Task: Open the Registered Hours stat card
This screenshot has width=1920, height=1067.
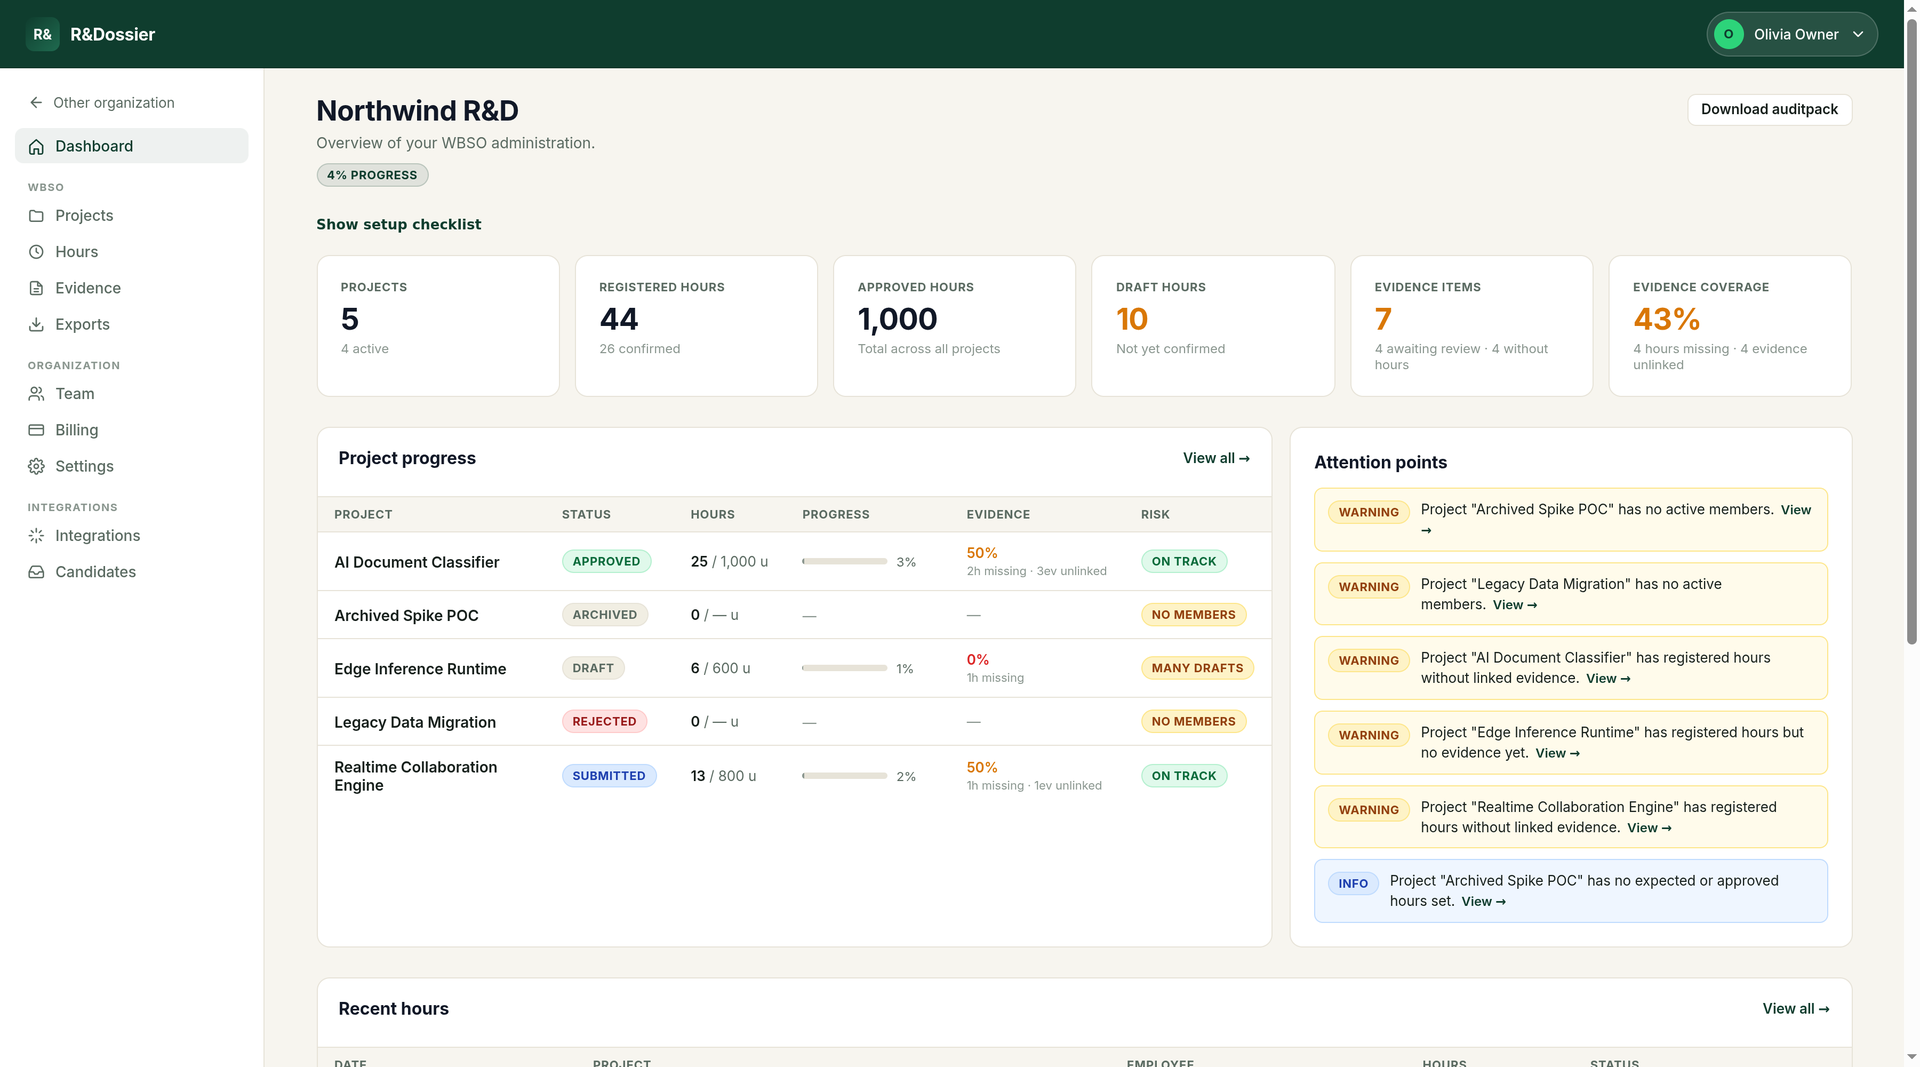Action: pos(696,326)
